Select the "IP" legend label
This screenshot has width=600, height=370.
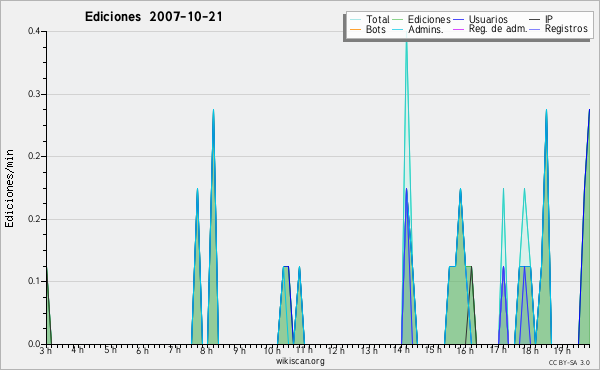click(x=549, y=19)
